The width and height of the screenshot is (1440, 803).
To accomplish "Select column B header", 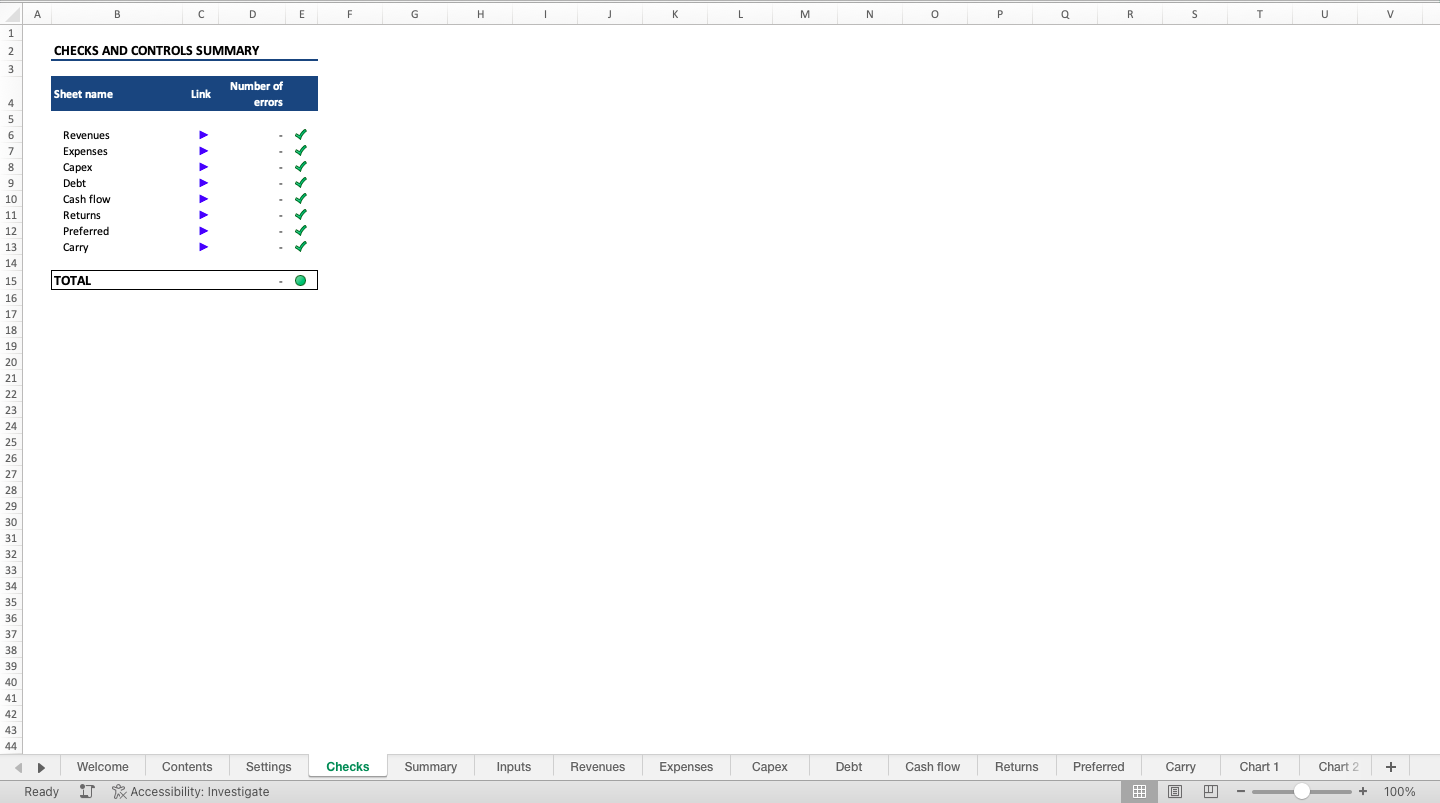I will pos(117,14).
